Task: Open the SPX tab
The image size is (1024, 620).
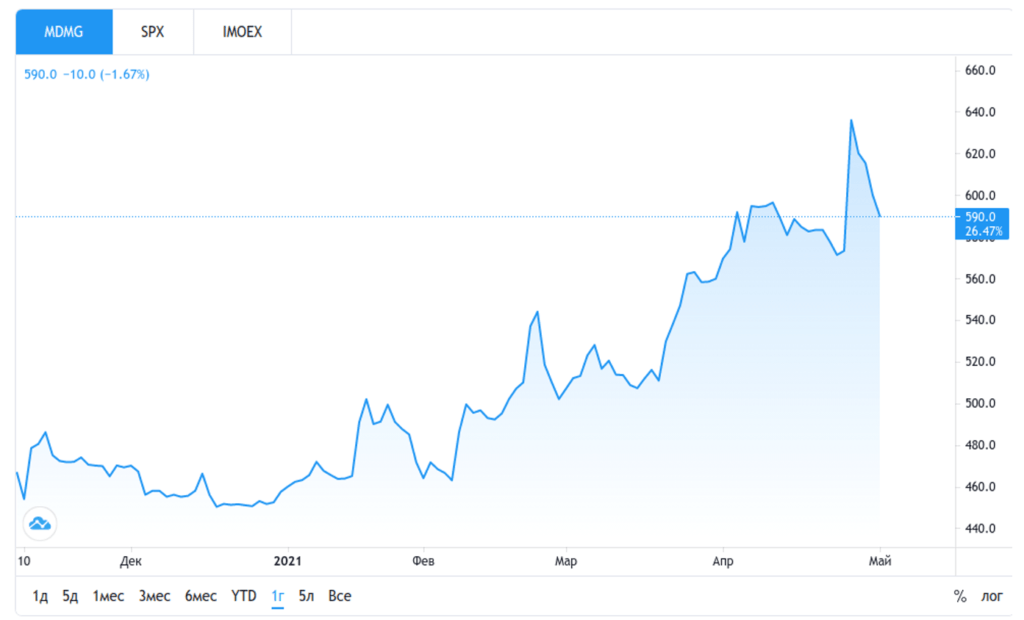Action: point(152,32)
